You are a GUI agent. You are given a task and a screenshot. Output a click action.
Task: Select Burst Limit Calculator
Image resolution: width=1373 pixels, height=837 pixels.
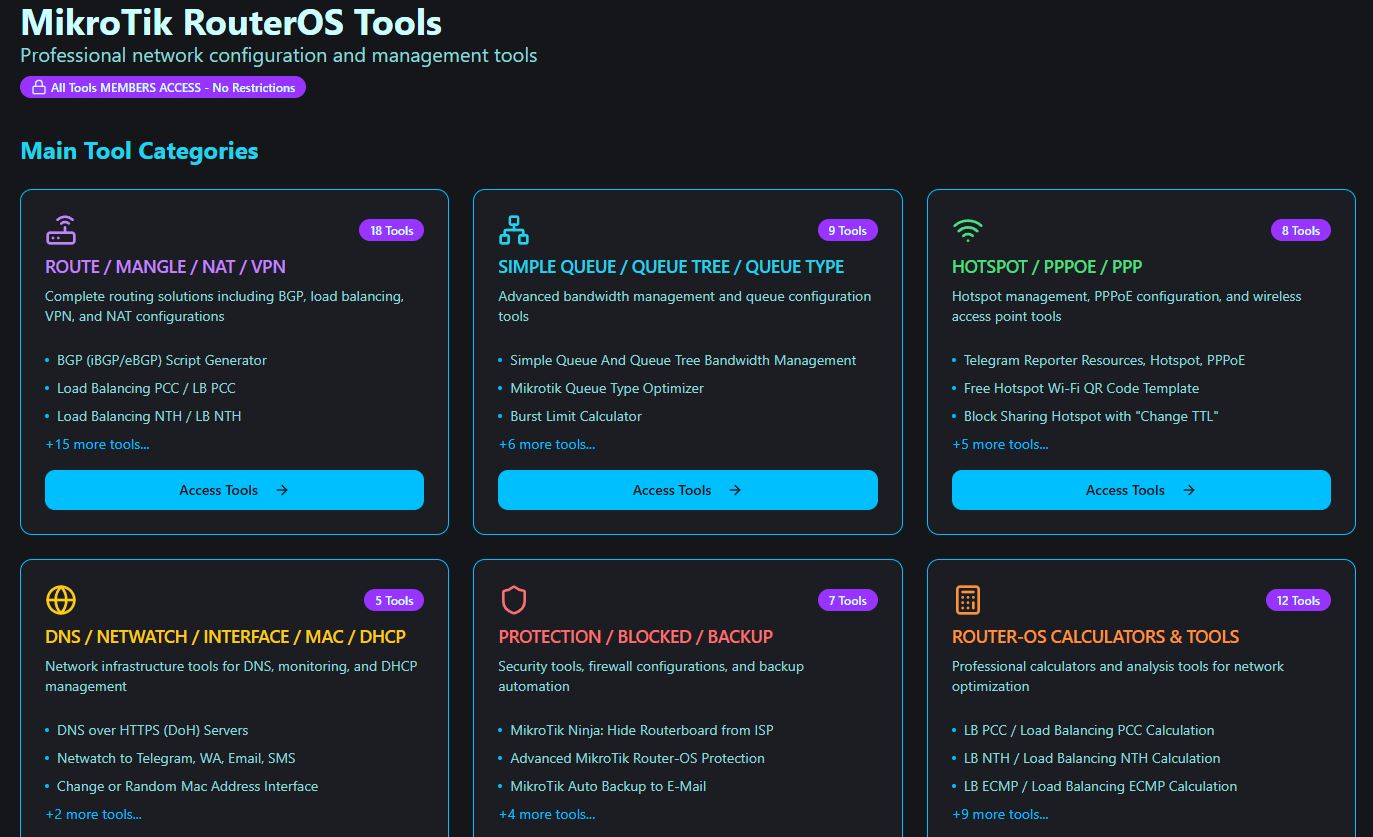pos(576,416)
